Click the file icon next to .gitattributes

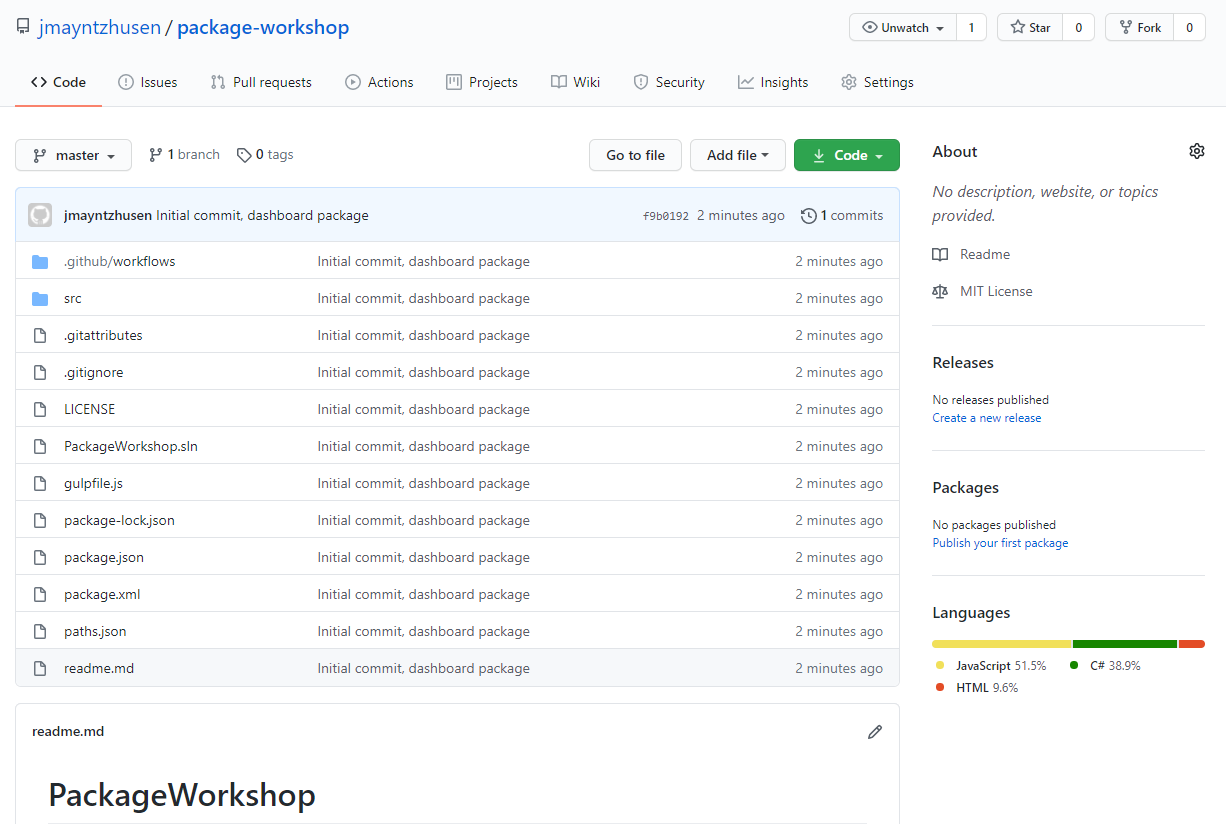coord(40,336)
